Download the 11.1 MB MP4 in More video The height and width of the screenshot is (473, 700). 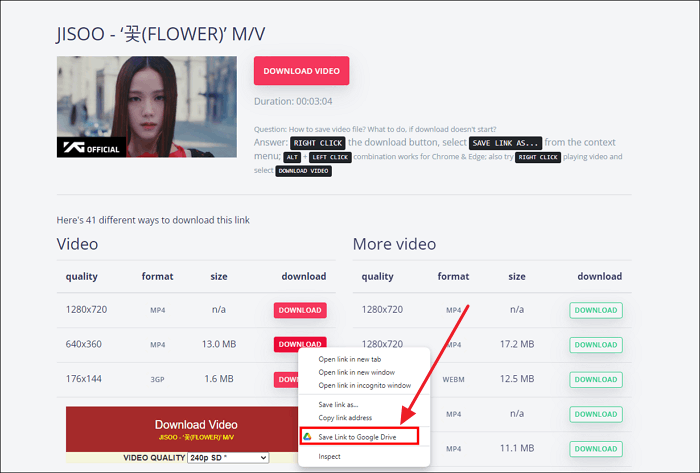point(596,446)
